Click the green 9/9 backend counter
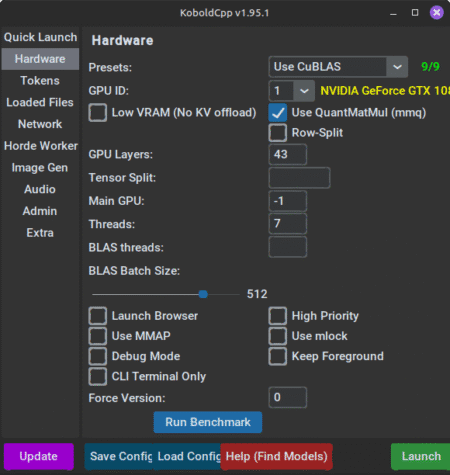 (x=430, y=67)
